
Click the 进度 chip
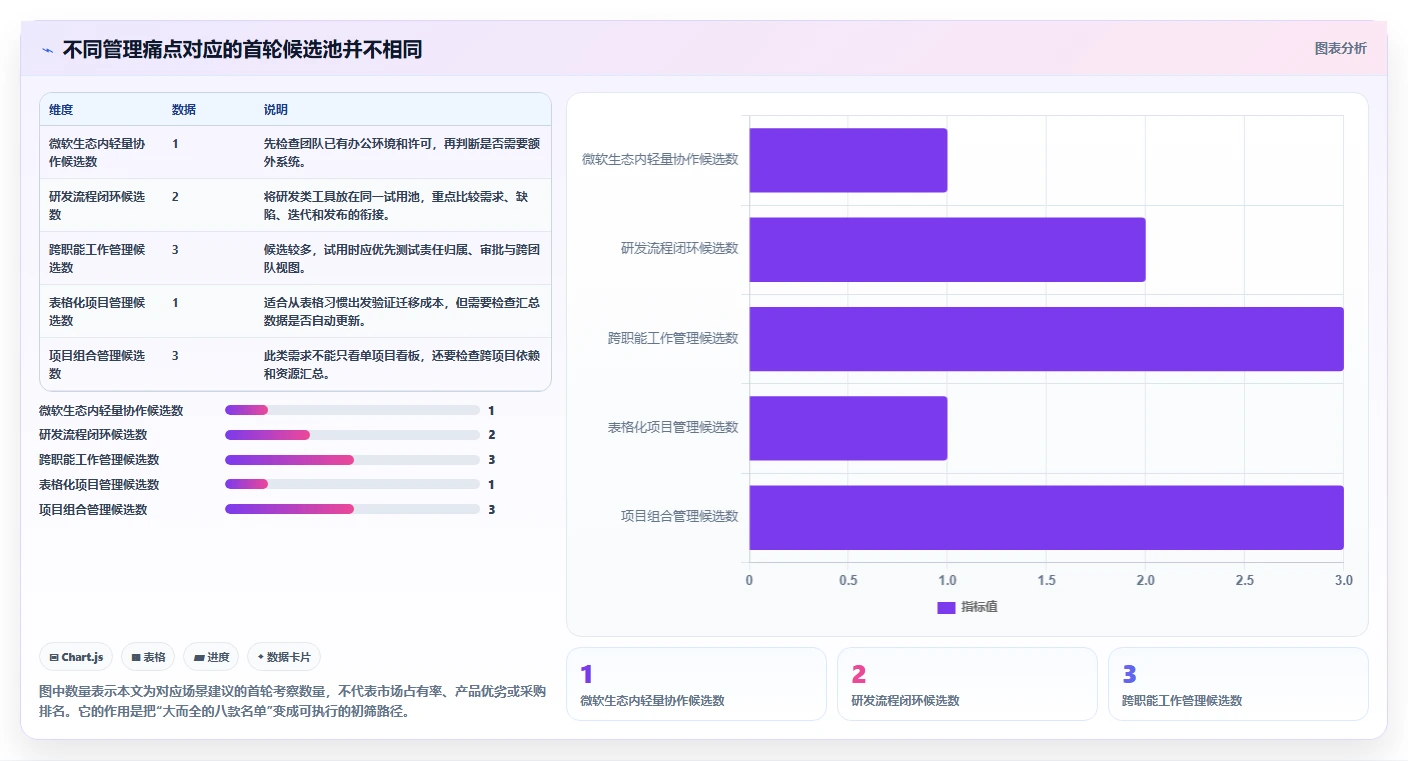[x=211, y=657]
